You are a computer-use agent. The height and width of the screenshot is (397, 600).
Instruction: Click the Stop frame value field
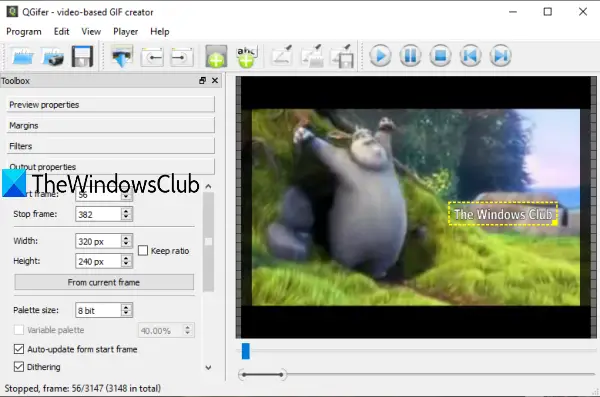[x=98, y=214]
